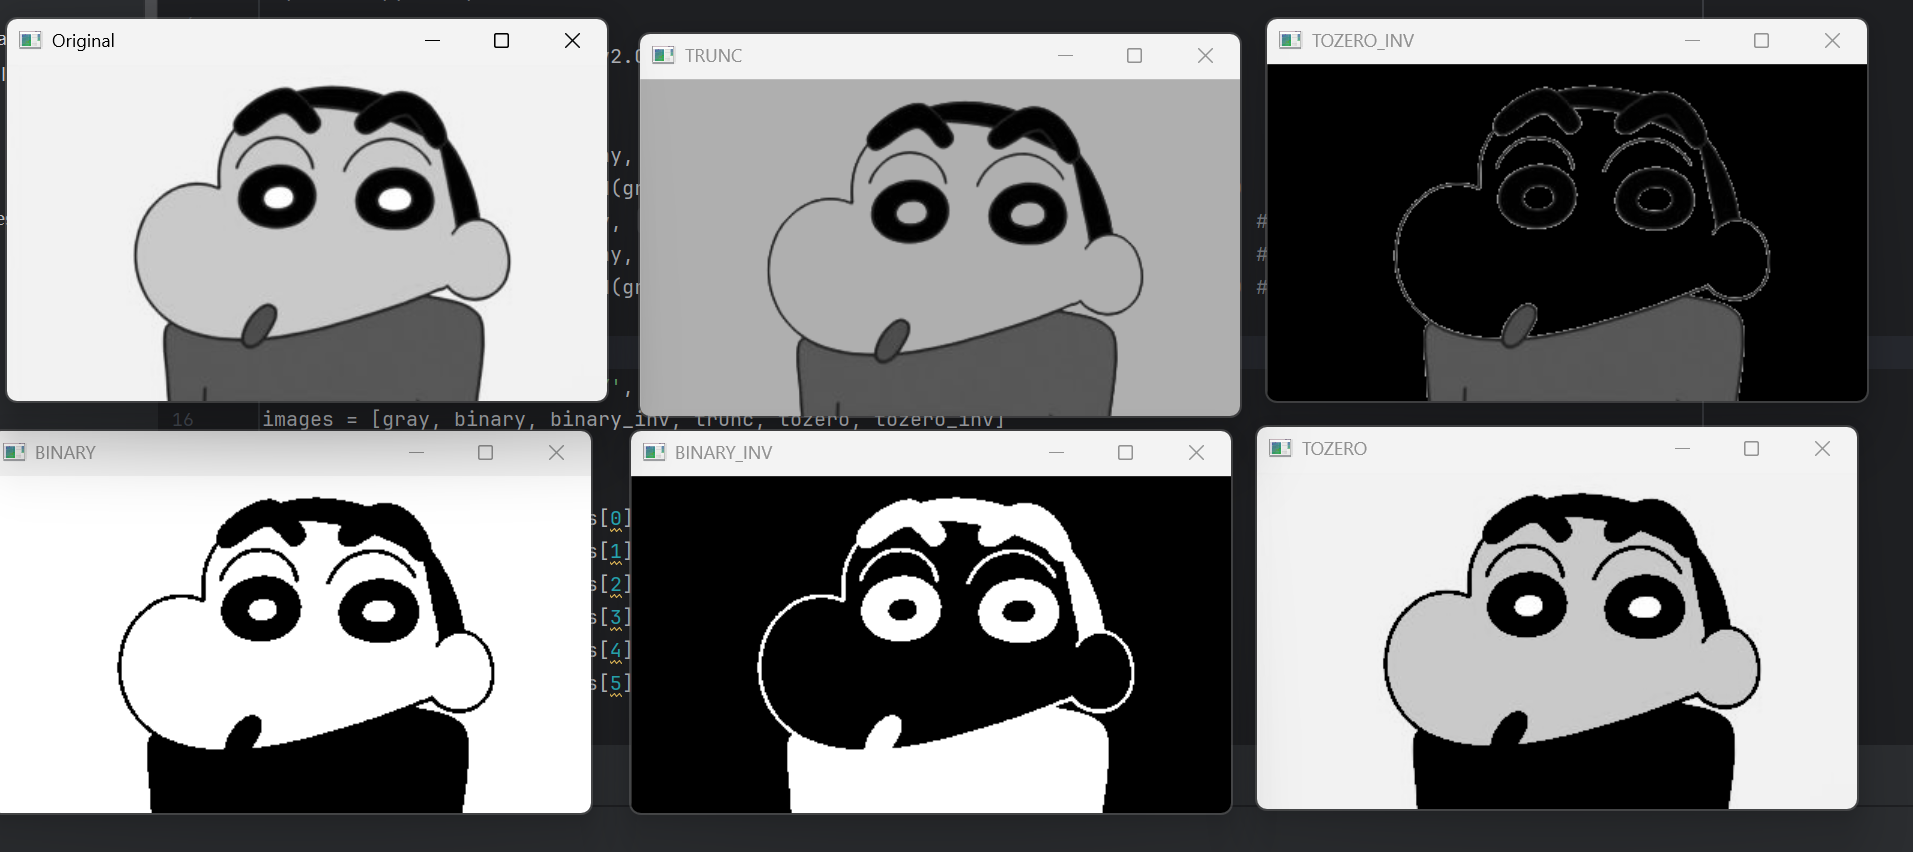1913x852 pixels.
Task: Maximize the BINARY_INV window
Action: click(1126, 452)
